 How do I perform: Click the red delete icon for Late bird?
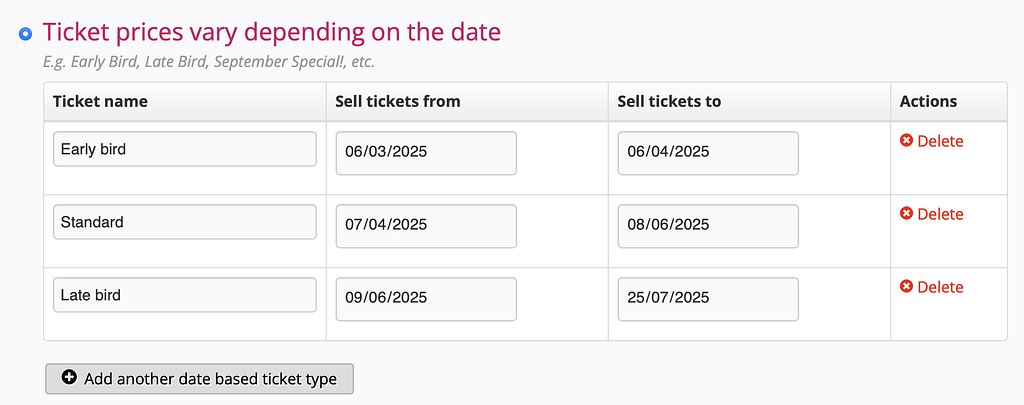[906, 287]
